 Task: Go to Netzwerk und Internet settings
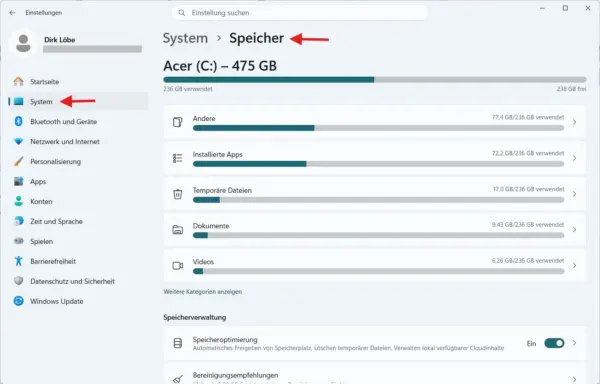click(x=78, y=141)
